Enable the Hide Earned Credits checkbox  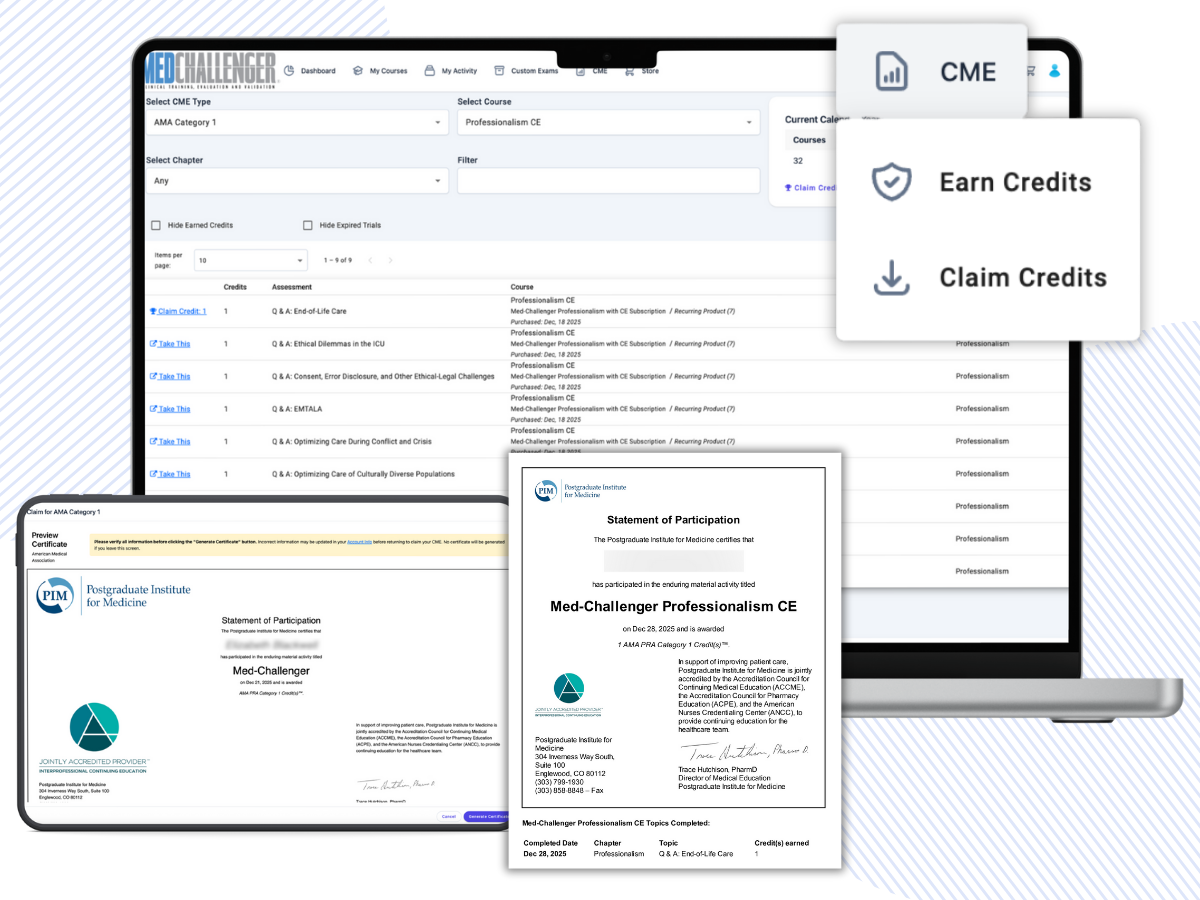[x=155, y=225]
